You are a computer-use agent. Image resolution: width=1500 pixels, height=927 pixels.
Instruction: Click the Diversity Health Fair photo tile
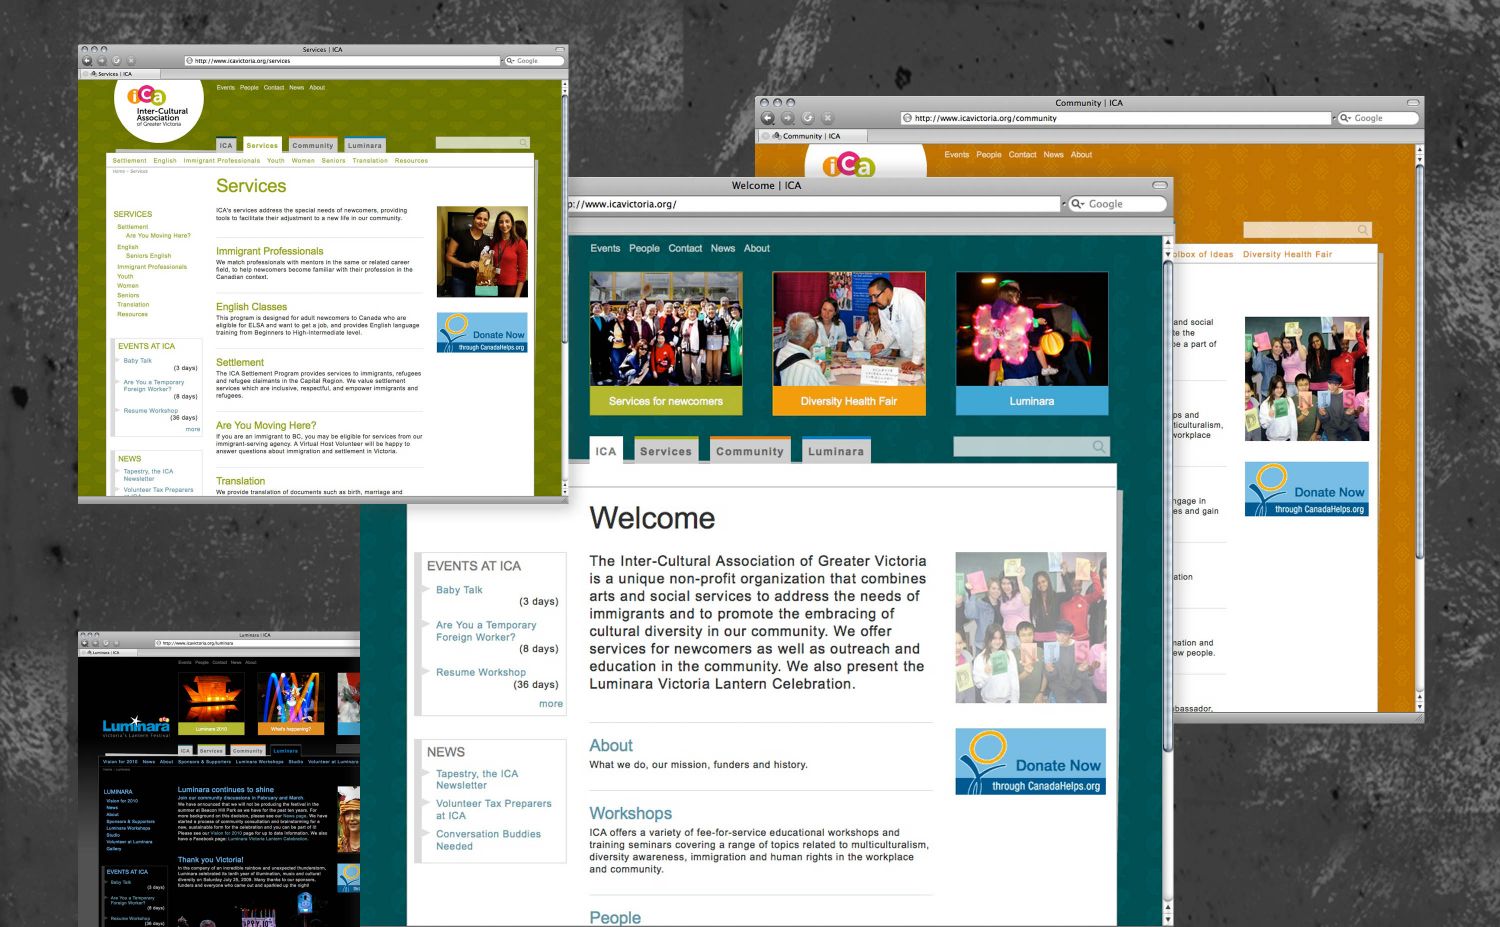[848, 342]
